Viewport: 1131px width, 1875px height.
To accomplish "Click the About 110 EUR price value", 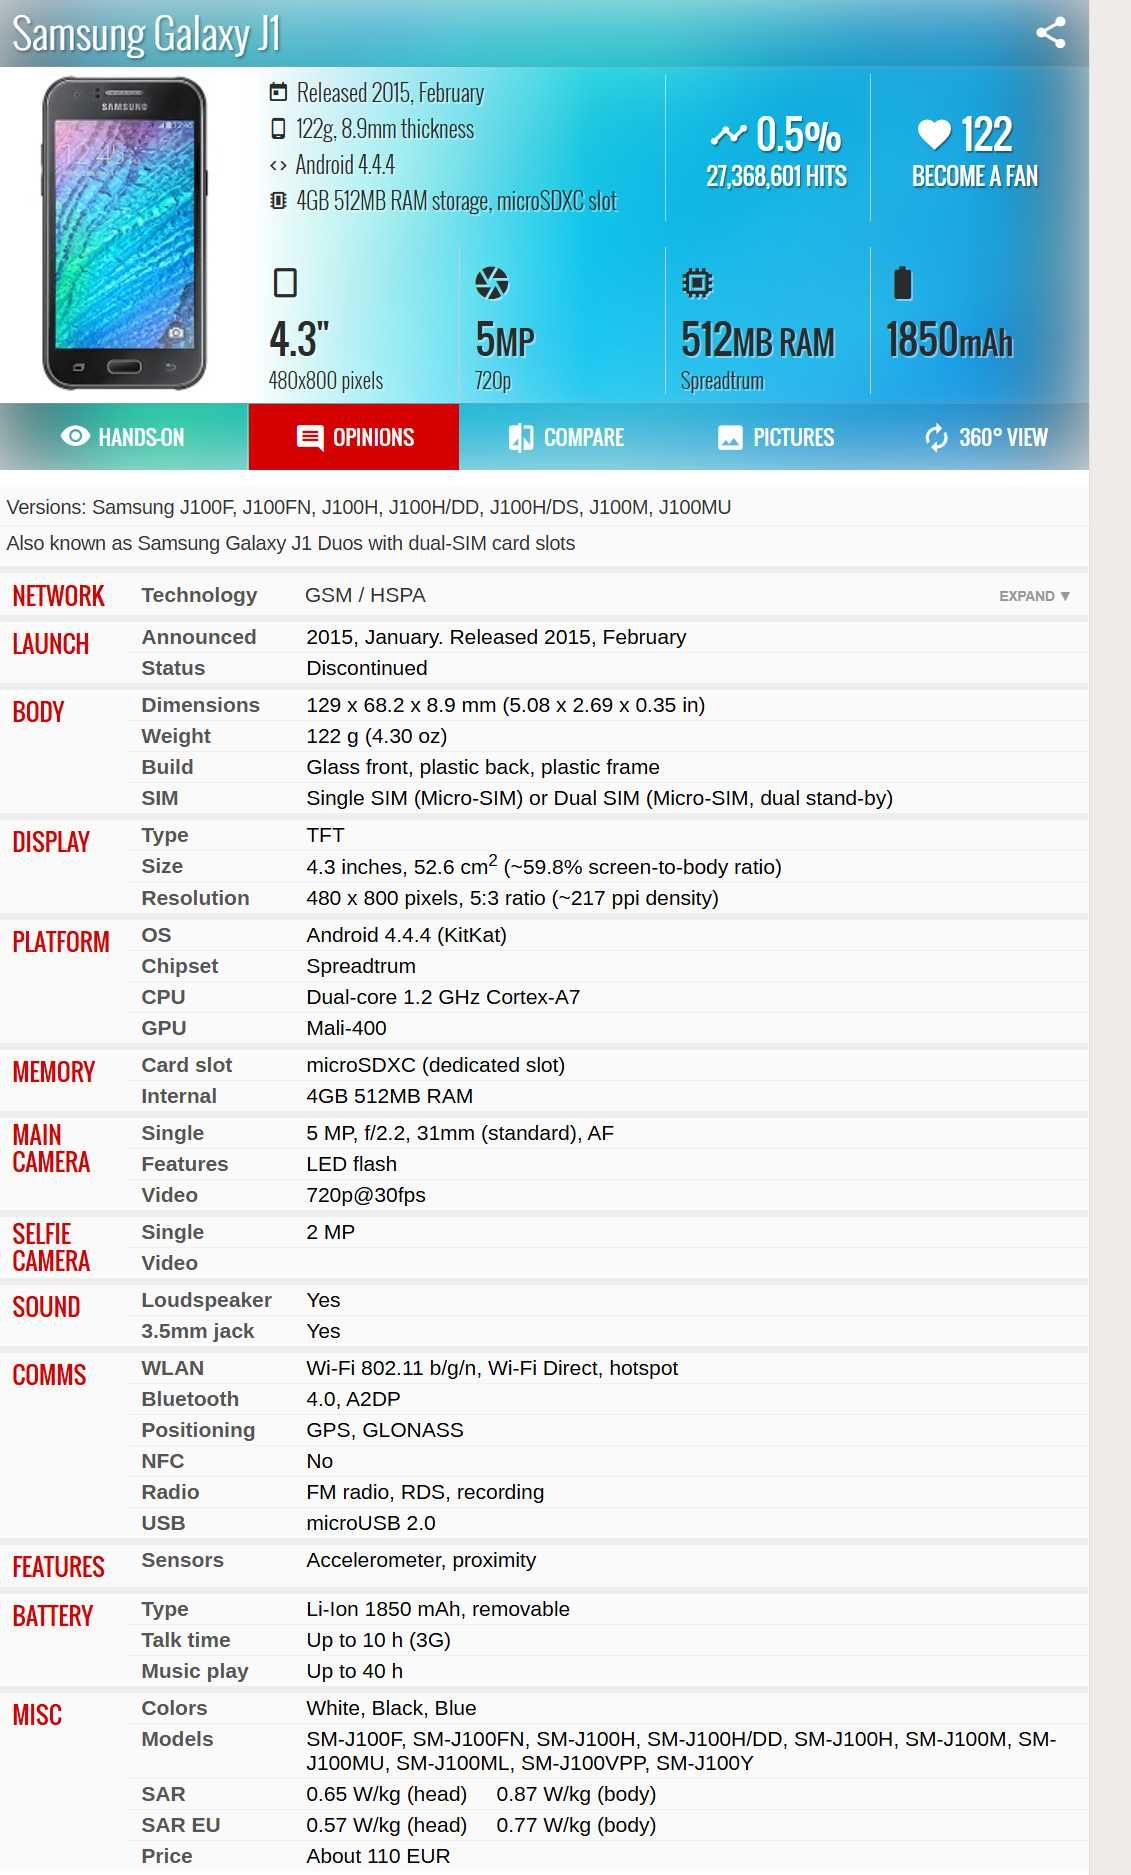I will [x=378, y=1856].
